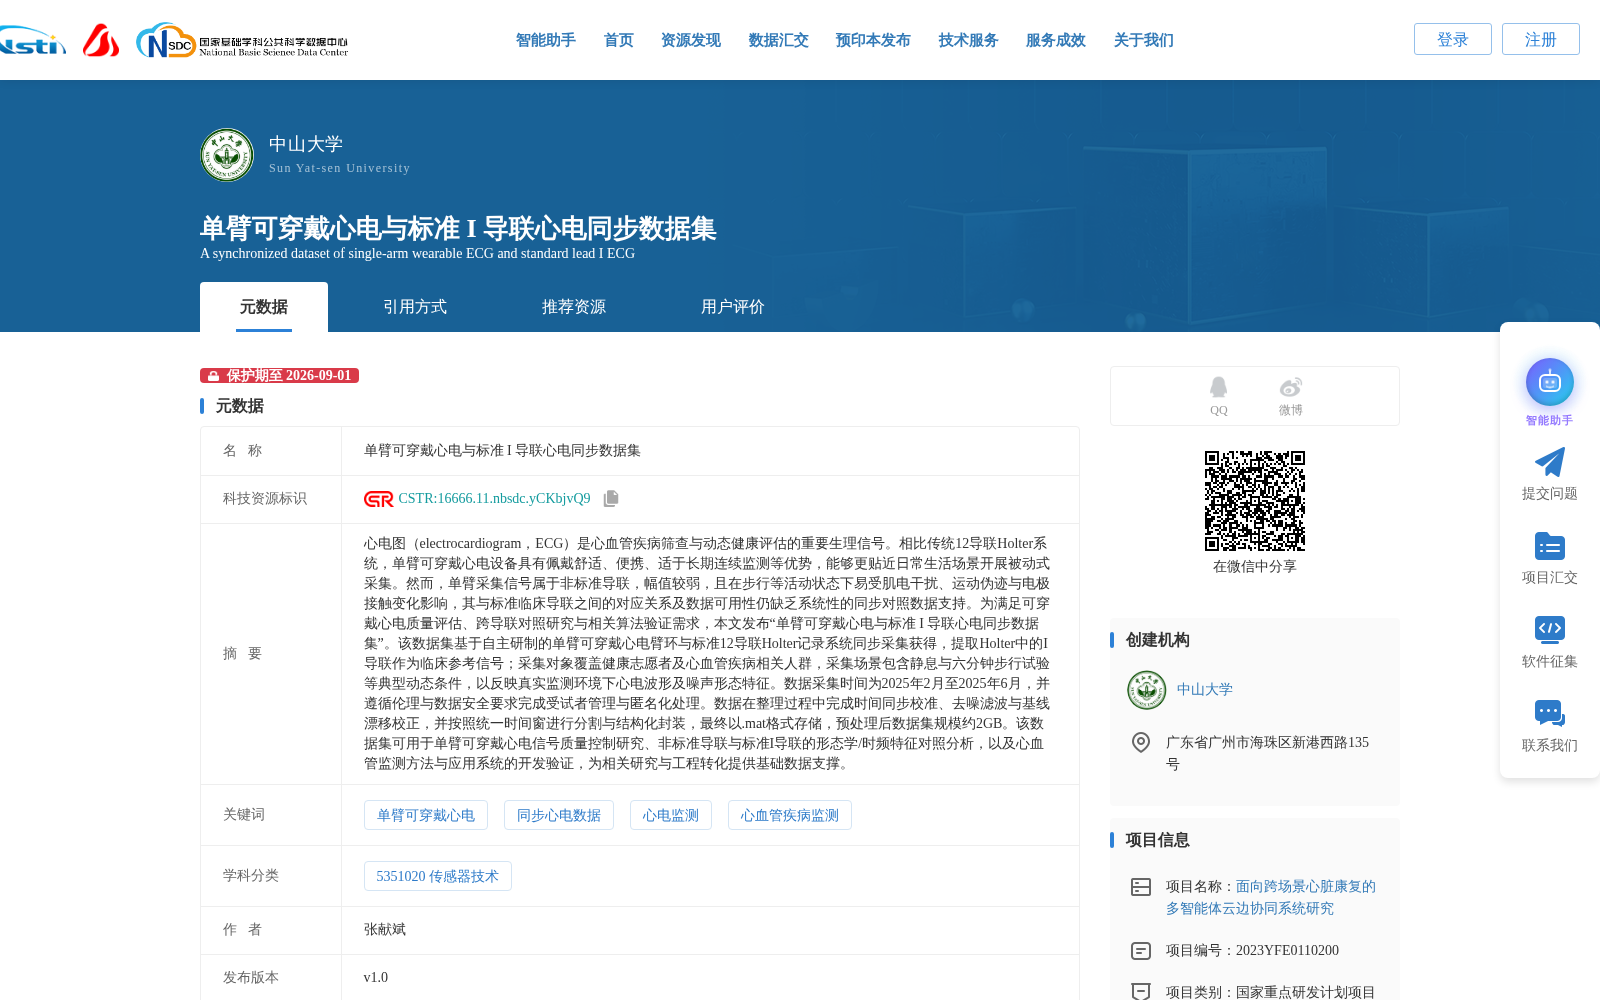Click the project name icon under 项目信息
The height and width of the screenshot is (1000, 1600).
click(x=1141, y=887)
